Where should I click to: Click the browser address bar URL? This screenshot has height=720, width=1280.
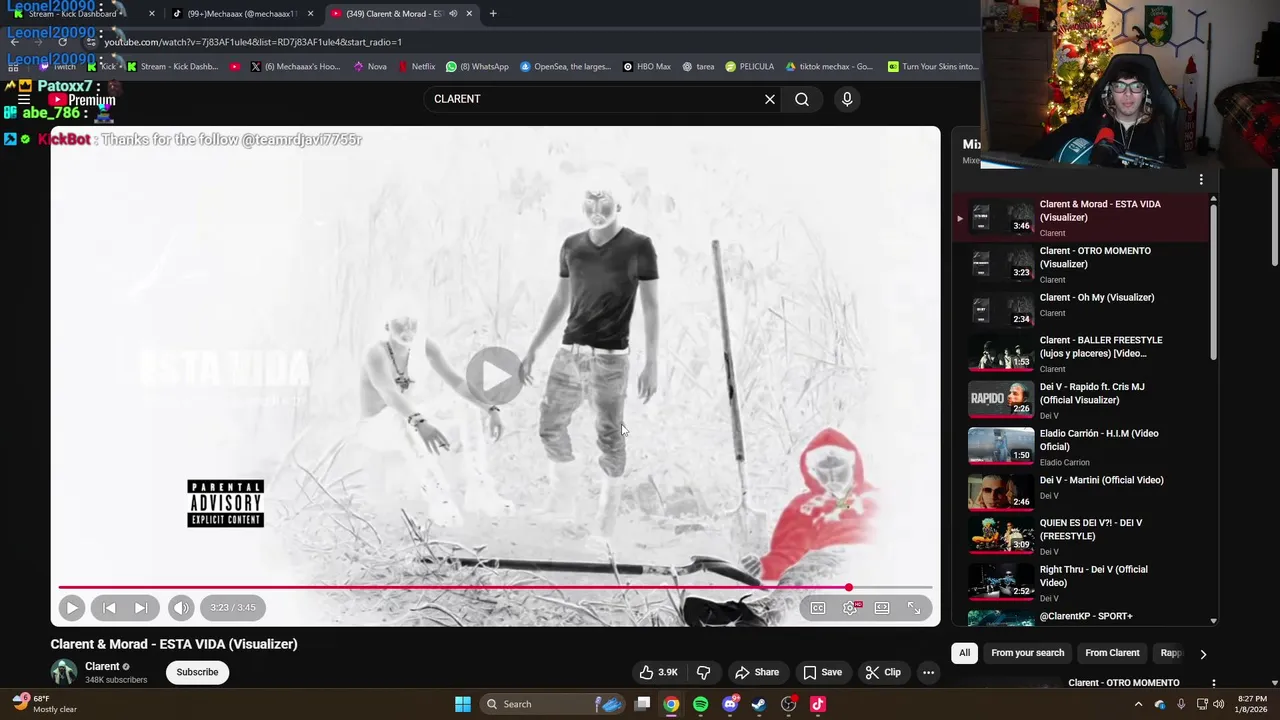pos(253,42)
